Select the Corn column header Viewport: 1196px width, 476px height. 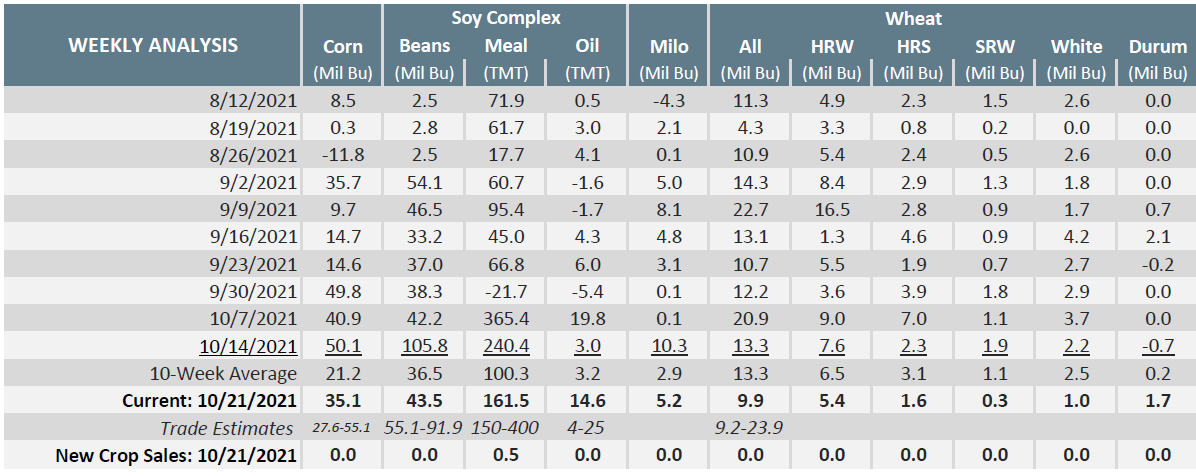point(342,47)
